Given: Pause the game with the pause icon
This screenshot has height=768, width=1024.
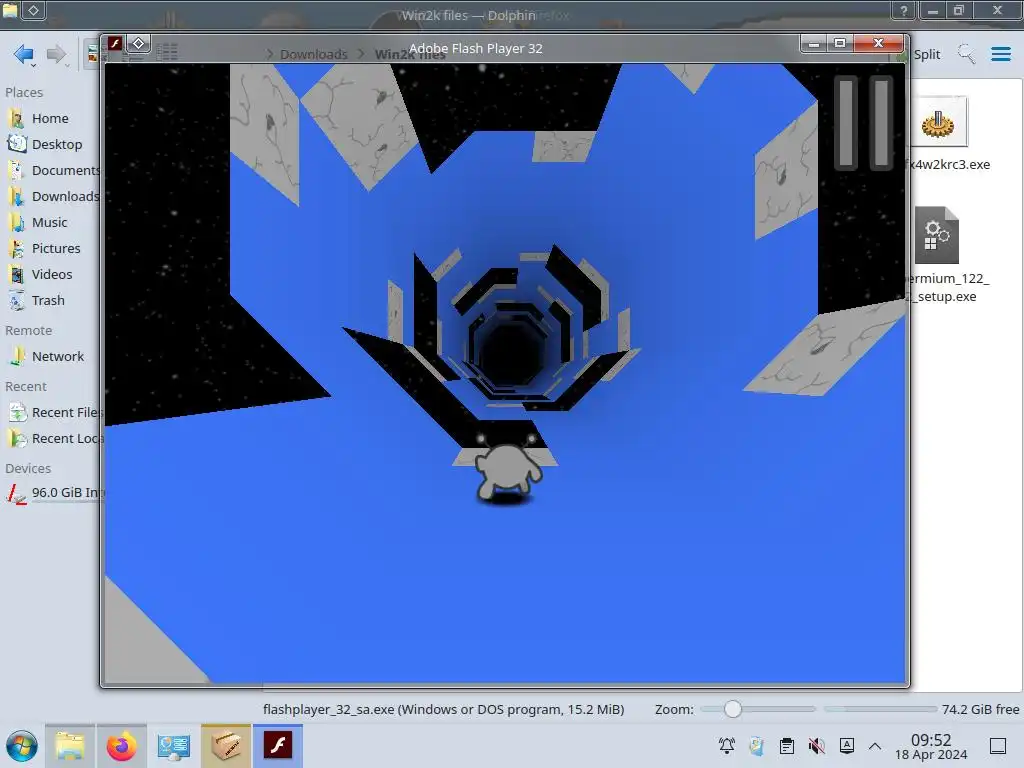Looking at the screenshot, I should coord(863,122).
